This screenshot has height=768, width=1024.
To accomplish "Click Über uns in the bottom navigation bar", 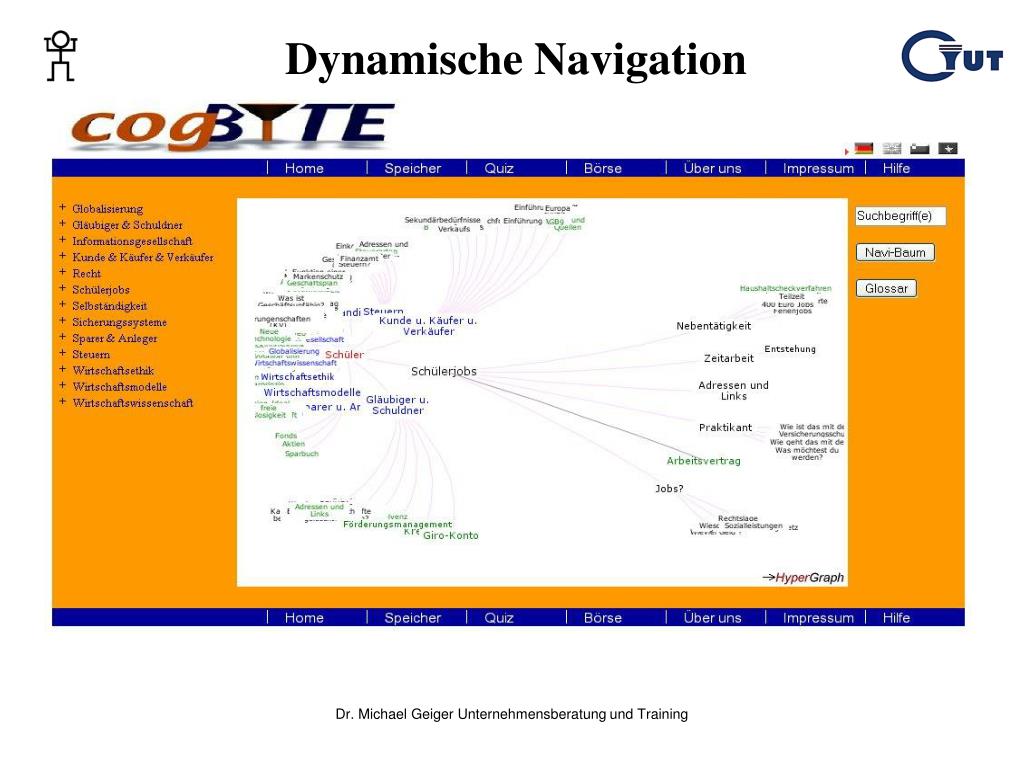I will (712, 618).
